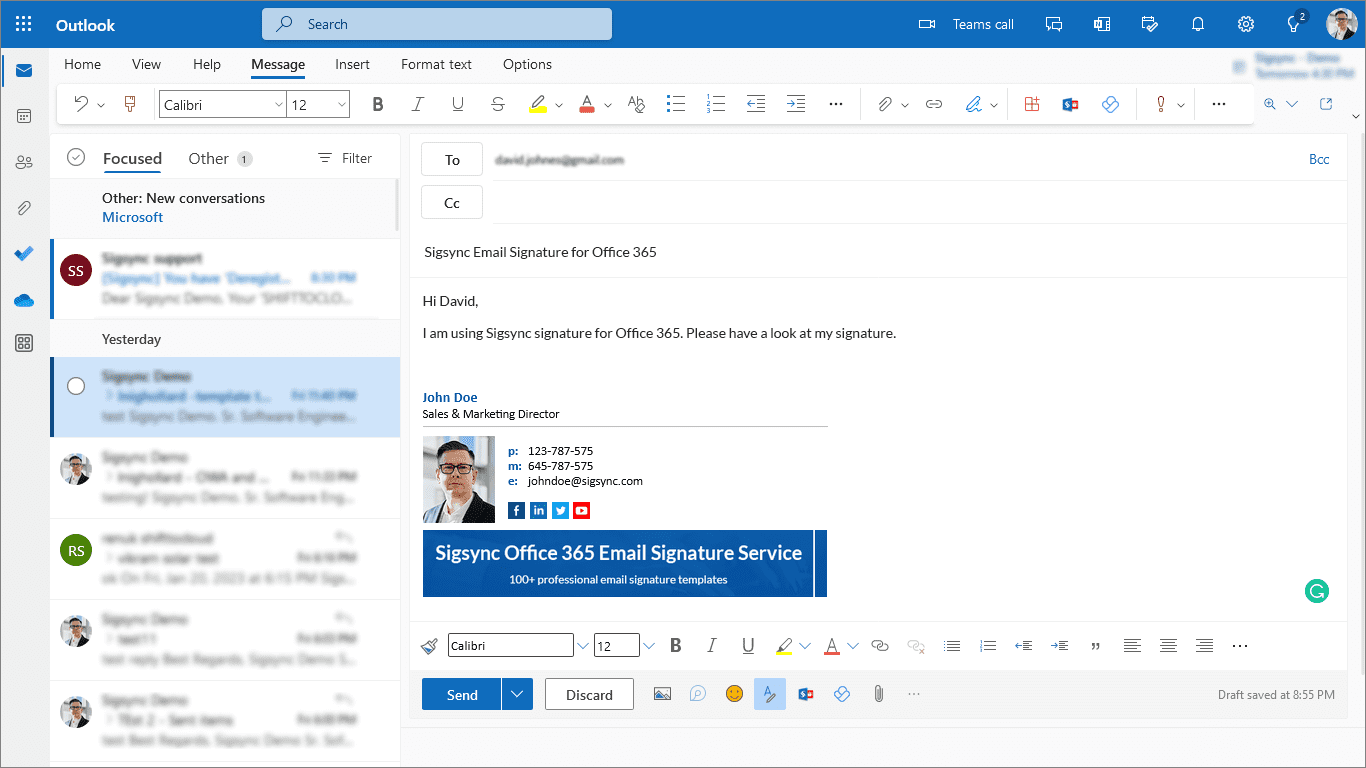Click the Grammarly icon in message body
Viewport: 1366px width, 768px height.
pyautogui.click(x=1317, y=591)
